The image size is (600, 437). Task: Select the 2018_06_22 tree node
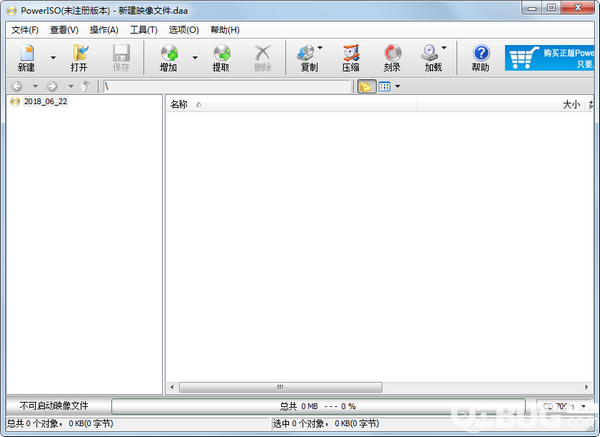pos(46,101)
